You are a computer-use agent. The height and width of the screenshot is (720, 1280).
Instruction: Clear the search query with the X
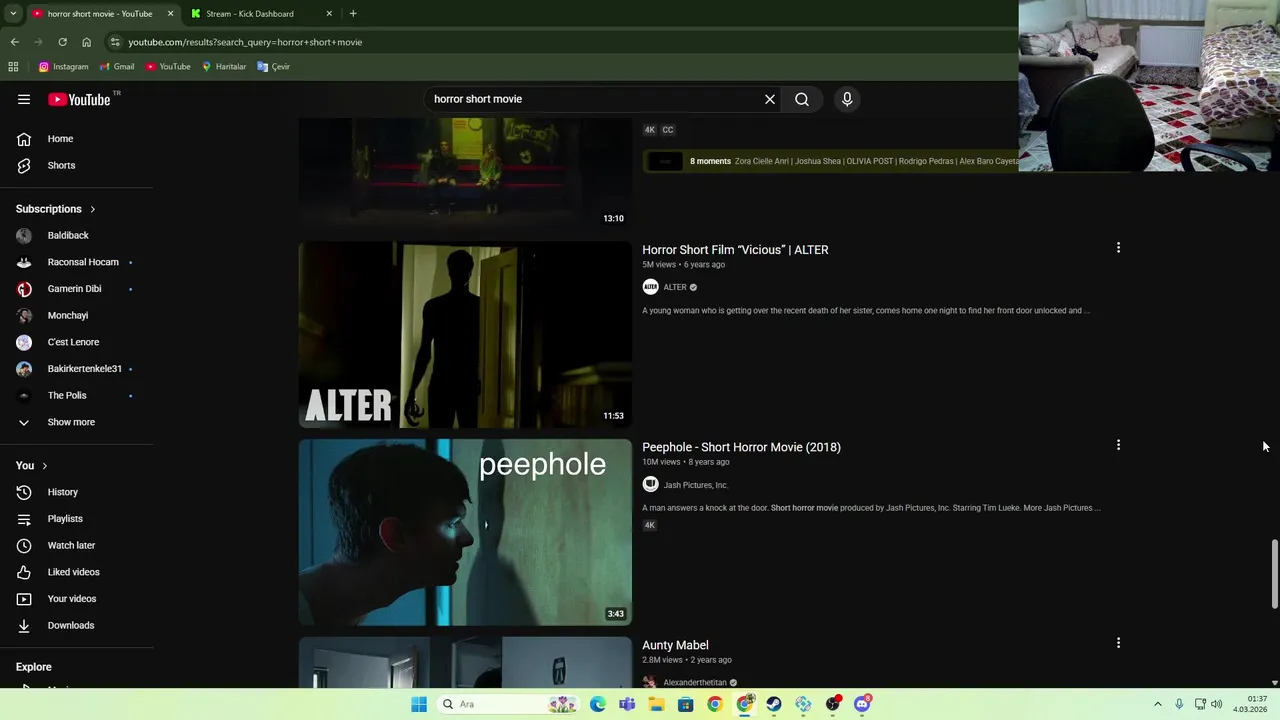pyautogui.click(x=770, y=99)
